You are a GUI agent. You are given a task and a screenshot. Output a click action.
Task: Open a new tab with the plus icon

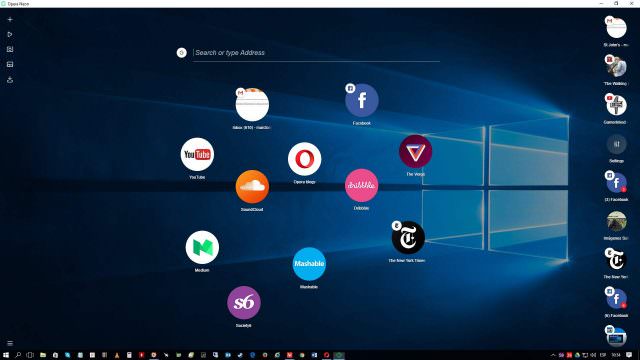click(x=10, y=19)
